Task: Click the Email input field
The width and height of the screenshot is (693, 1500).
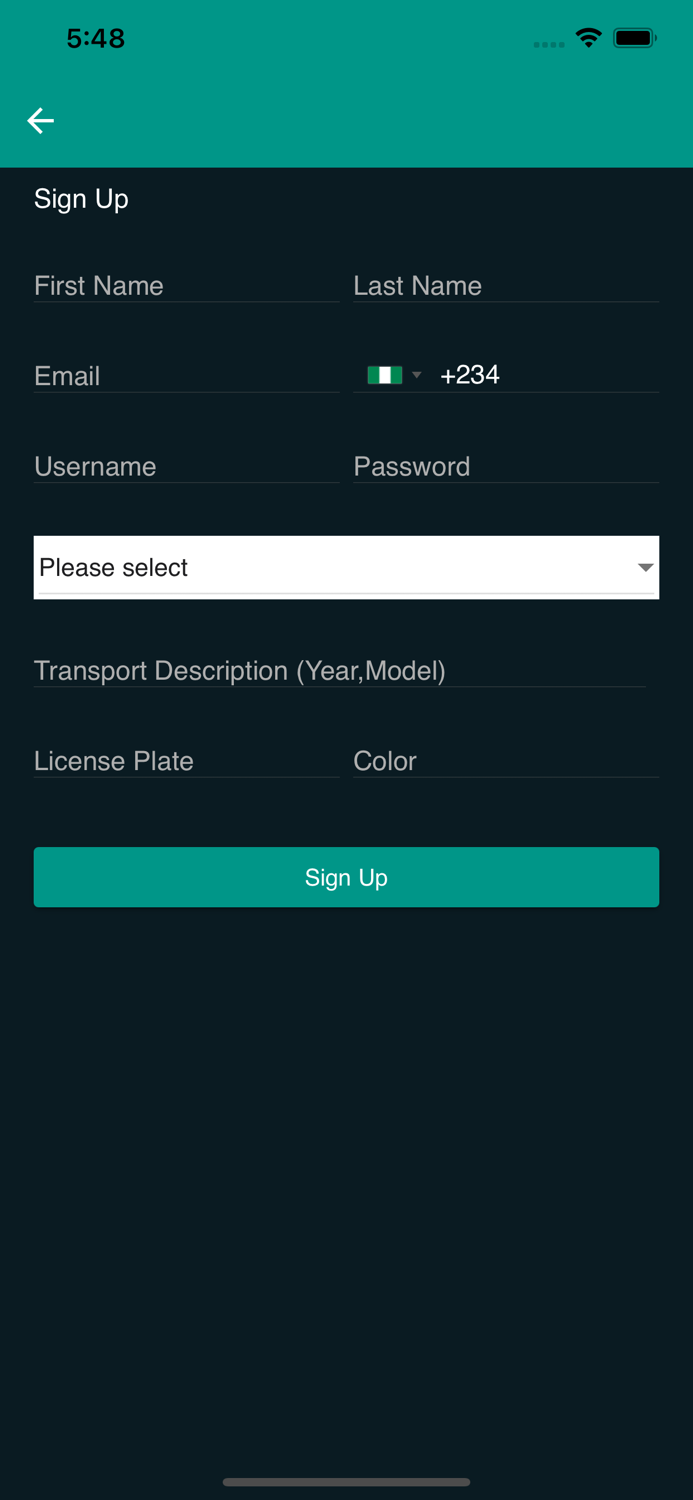Action: coord(185,377)
